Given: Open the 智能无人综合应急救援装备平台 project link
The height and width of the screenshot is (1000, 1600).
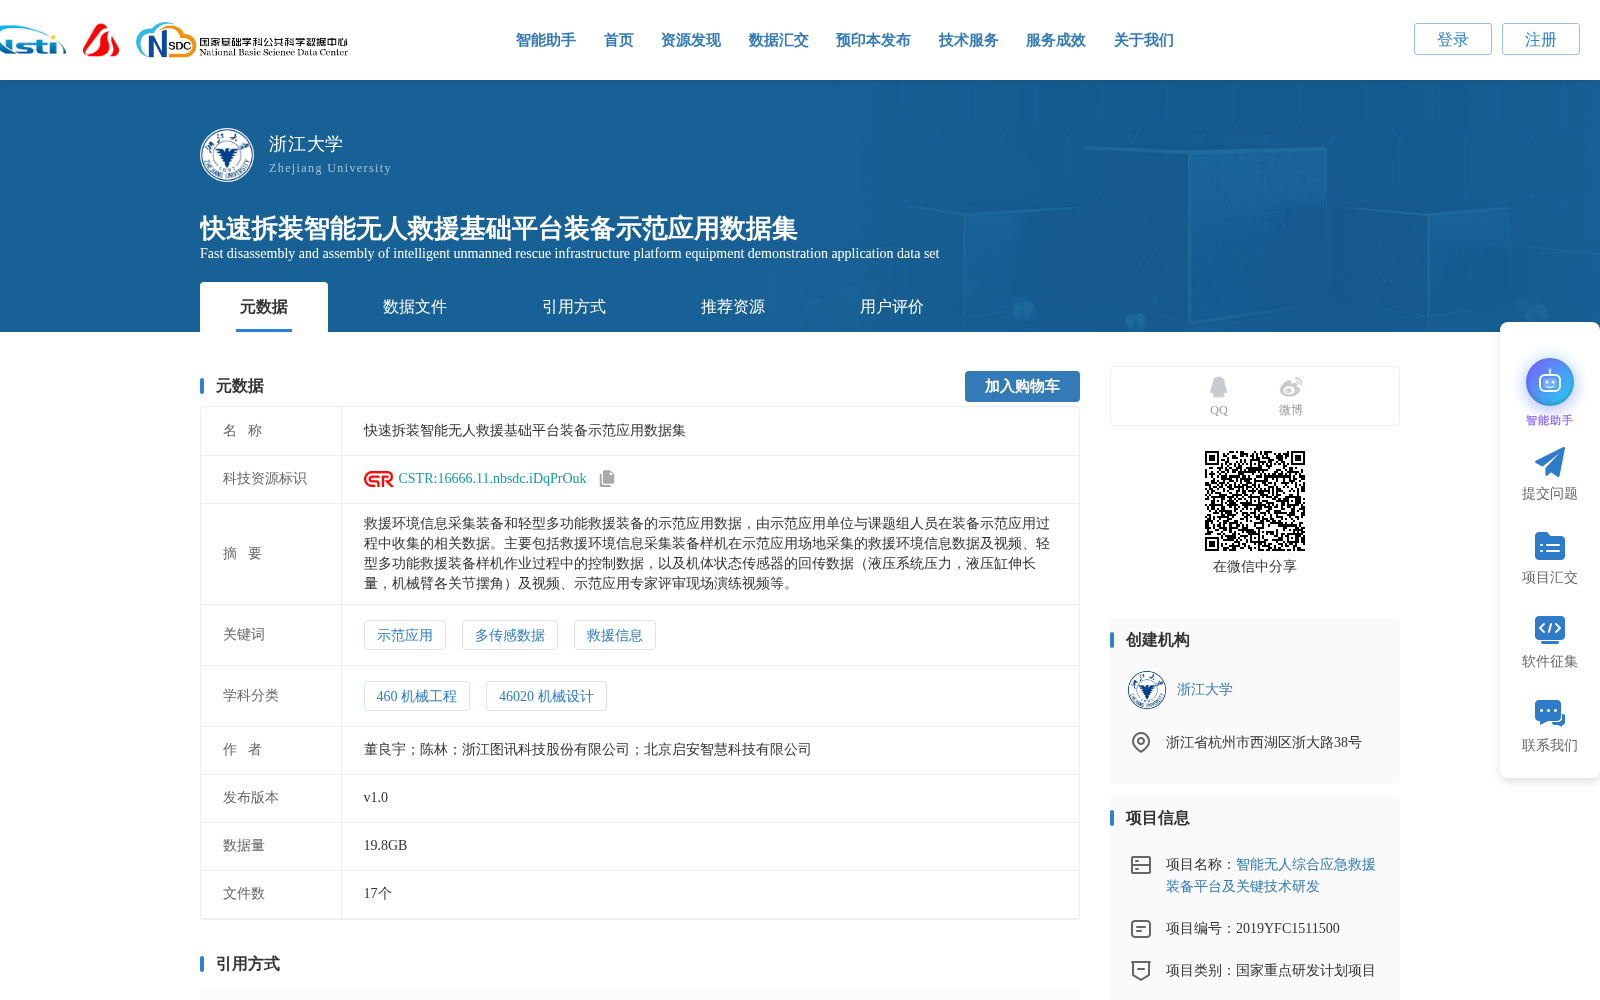Looking at the screenshot, I should 1271,875.
